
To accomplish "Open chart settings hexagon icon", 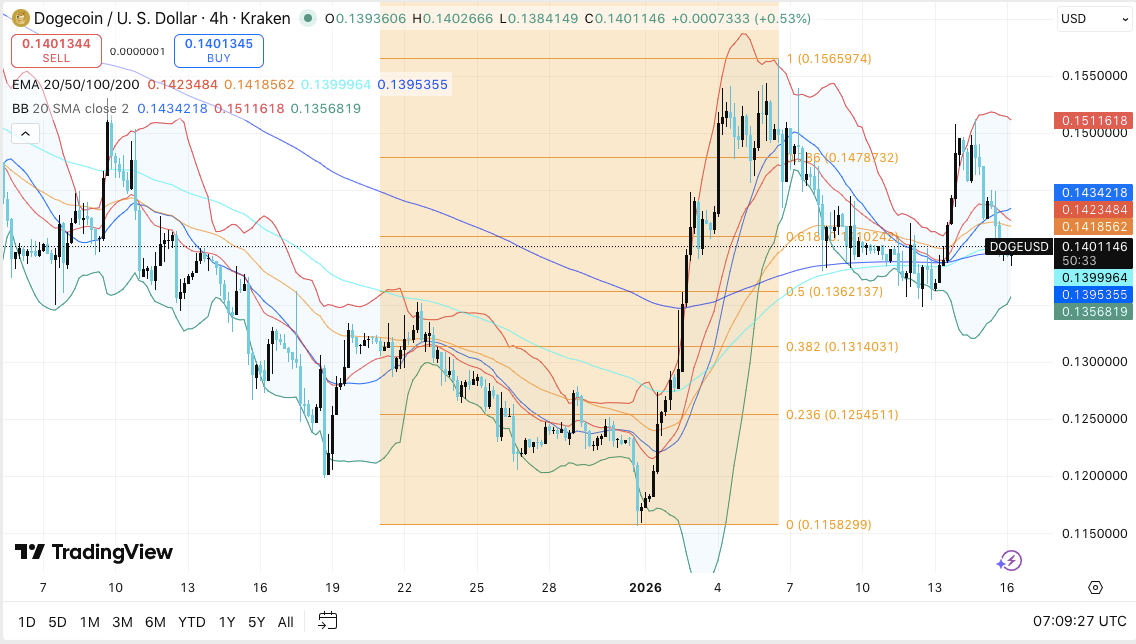I will click(1095, 587).
